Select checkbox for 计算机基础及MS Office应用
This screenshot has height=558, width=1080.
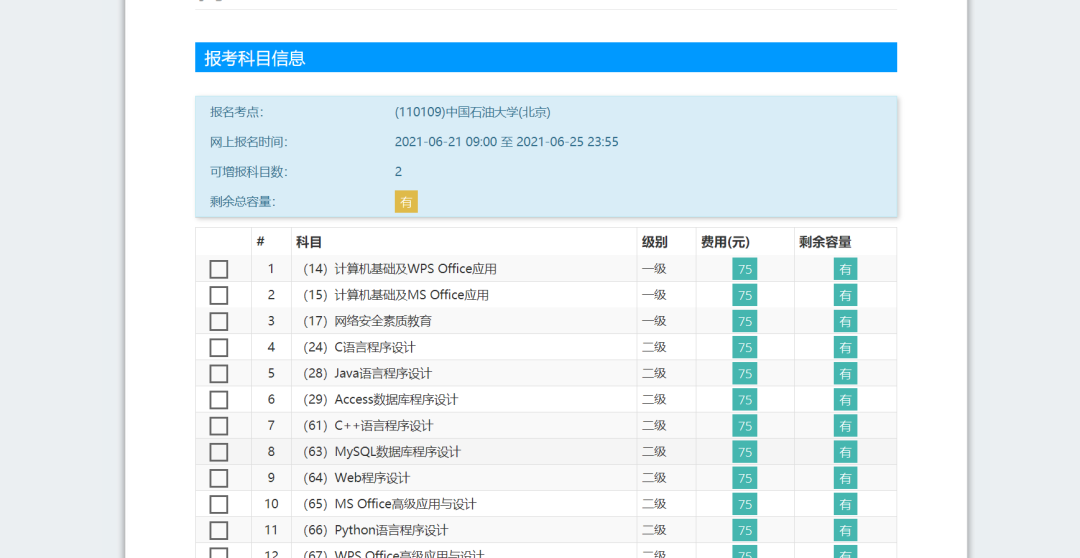[x=218, y=296]
